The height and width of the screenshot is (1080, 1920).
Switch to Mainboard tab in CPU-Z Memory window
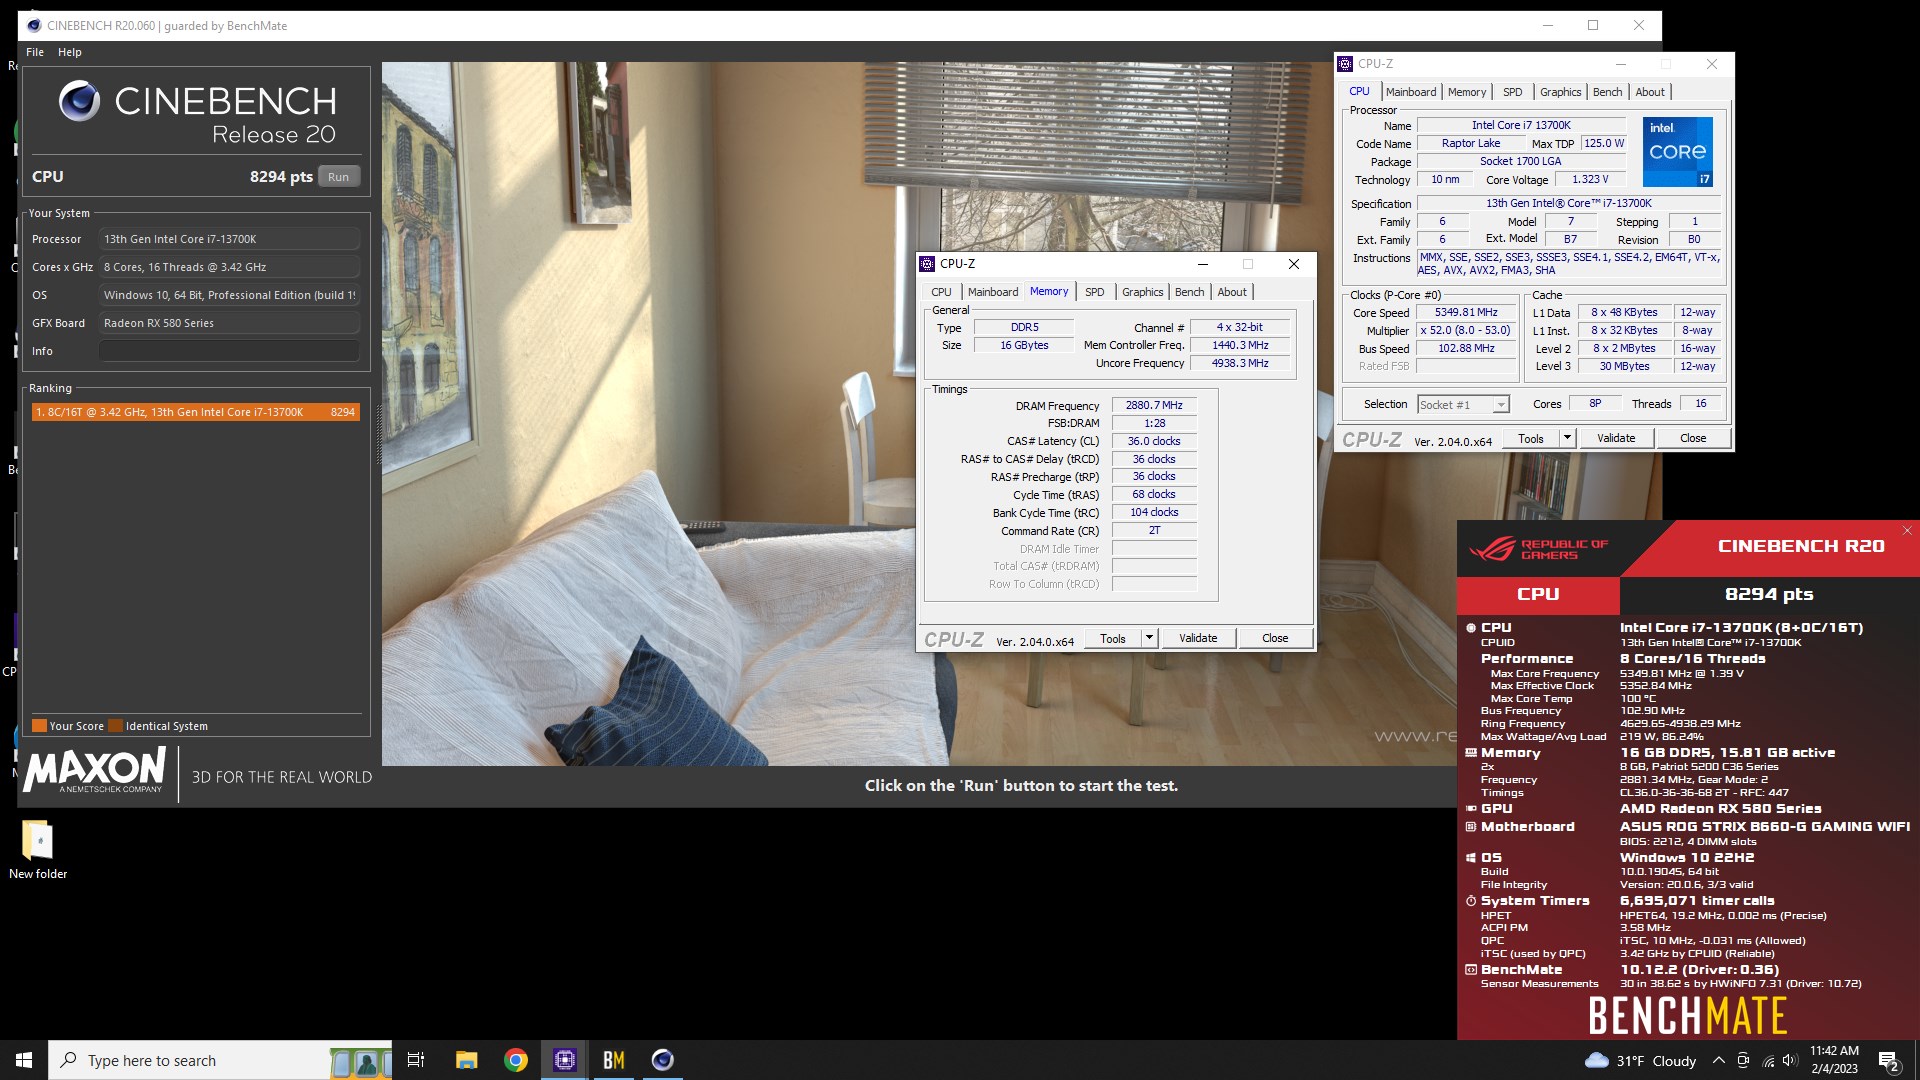(993, 292)
